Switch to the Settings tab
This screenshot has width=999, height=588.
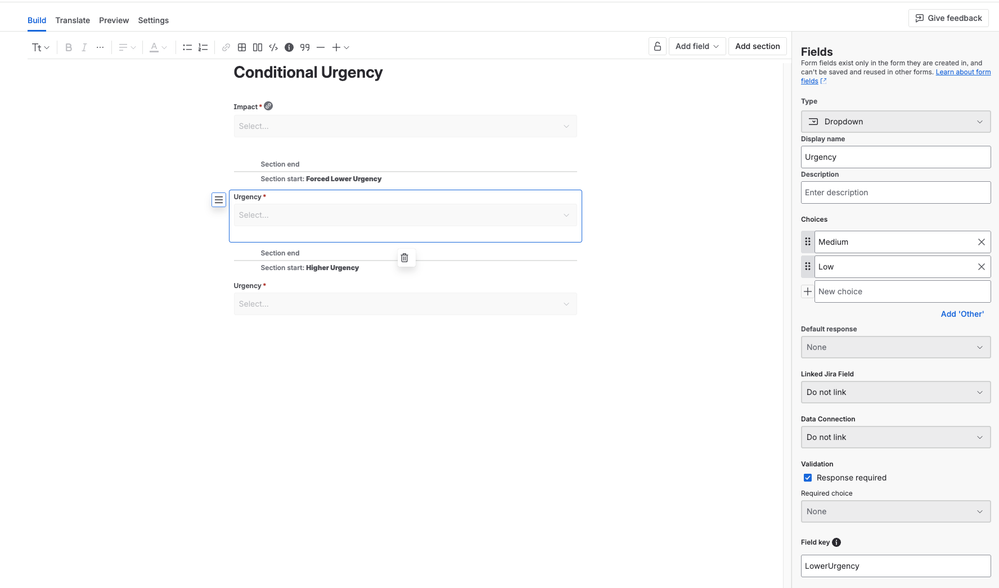pos(154,20)
